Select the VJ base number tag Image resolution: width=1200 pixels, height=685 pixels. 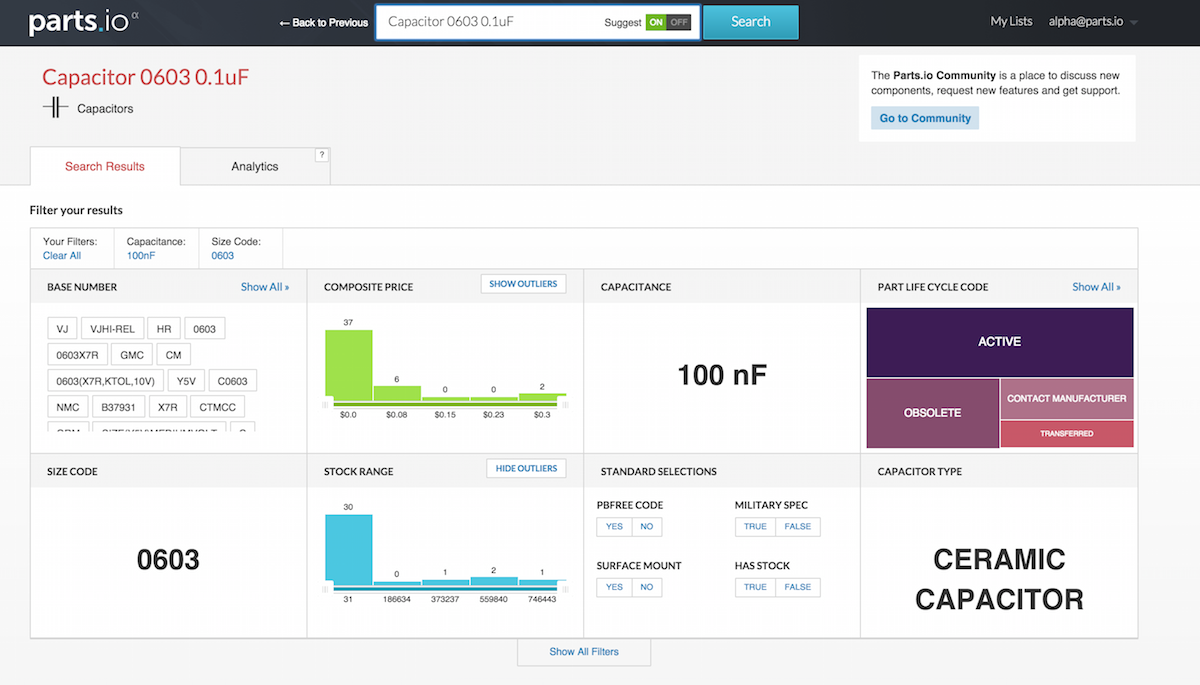(x=62, y=328)
